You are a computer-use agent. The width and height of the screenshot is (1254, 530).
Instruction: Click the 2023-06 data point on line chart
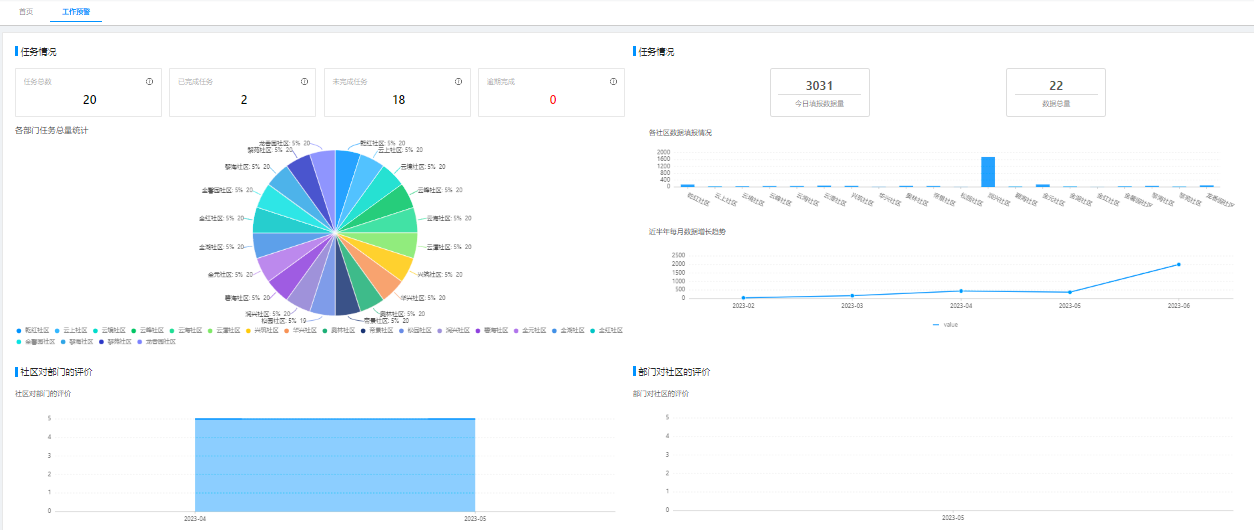pos(1178,265)
